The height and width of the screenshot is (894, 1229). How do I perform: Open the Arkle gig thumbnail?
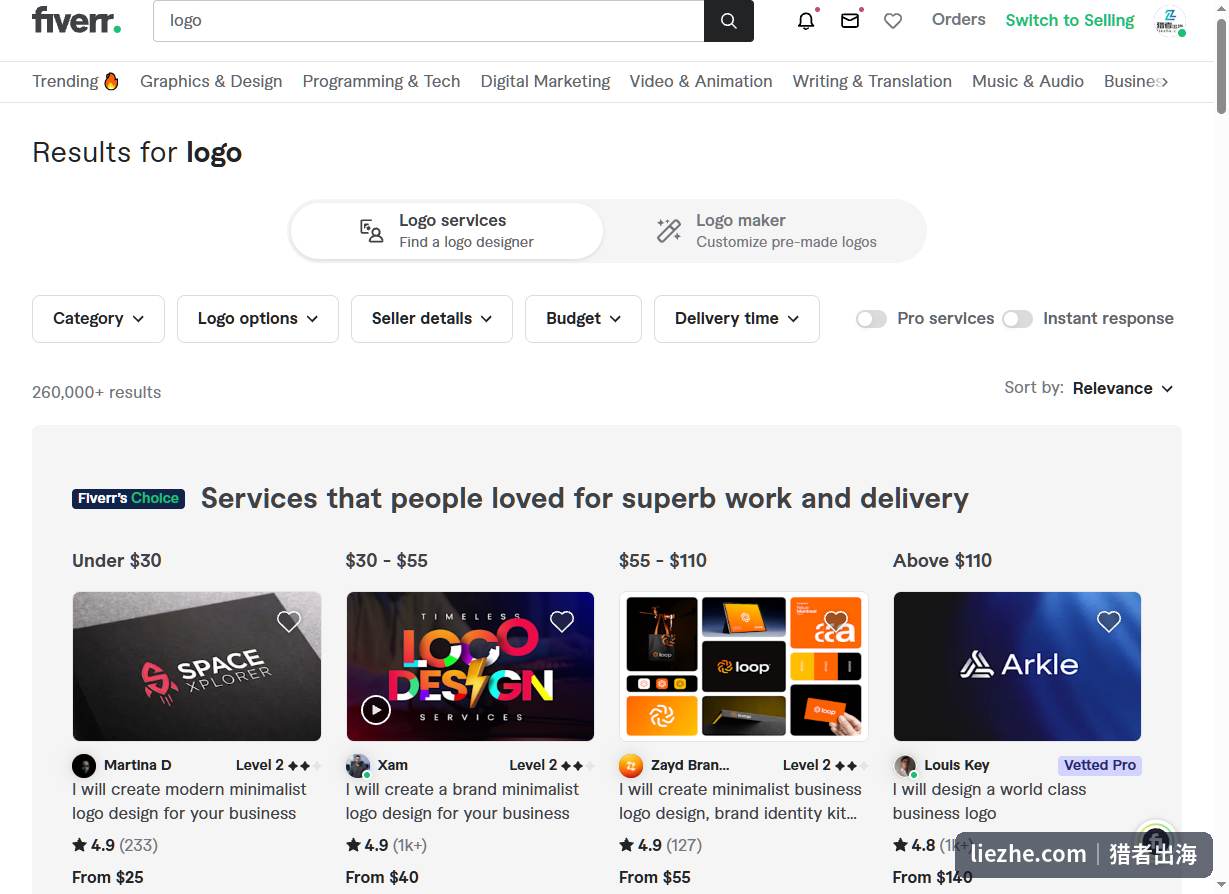(x=1017, y=666)
